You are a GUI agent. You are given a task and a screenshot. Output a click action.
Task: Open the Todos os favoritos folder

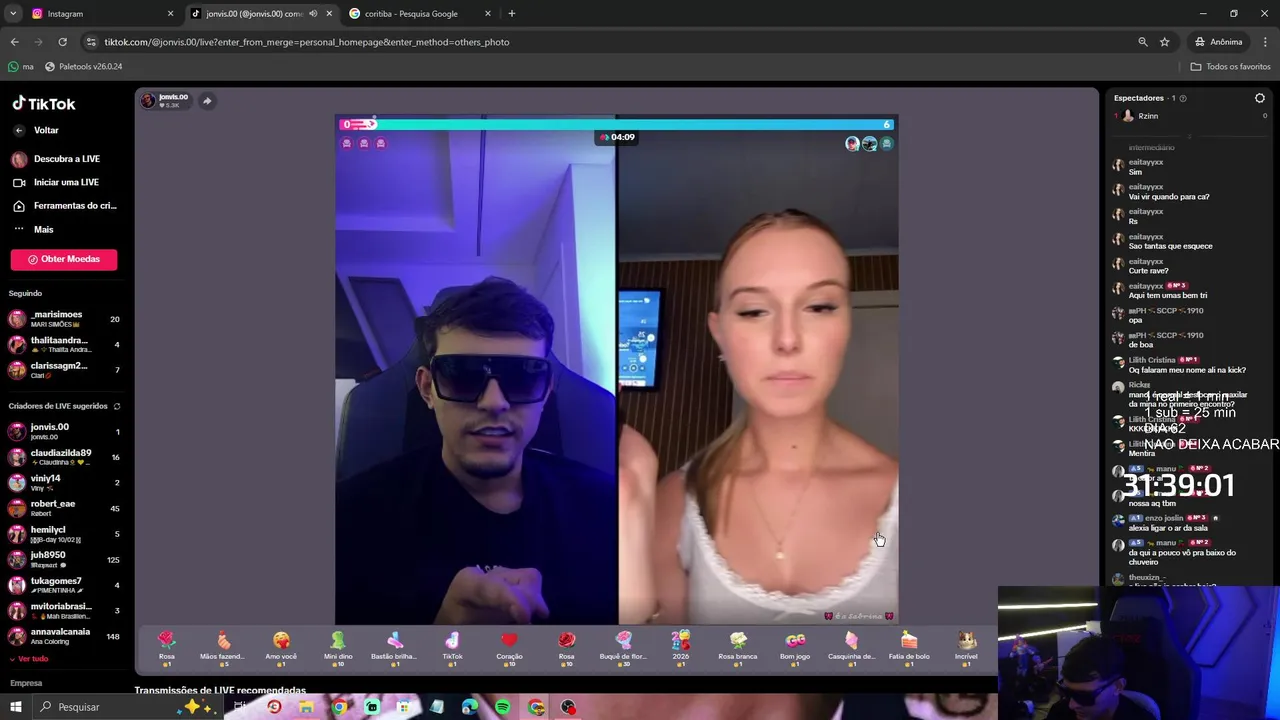(x=1230, y=67)
